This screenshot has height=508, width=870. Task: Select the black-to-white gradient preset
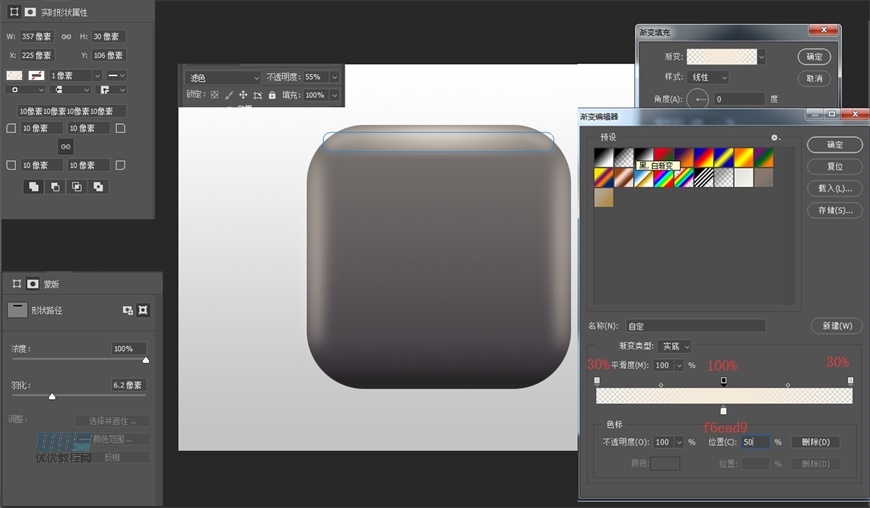click(603, 157)
